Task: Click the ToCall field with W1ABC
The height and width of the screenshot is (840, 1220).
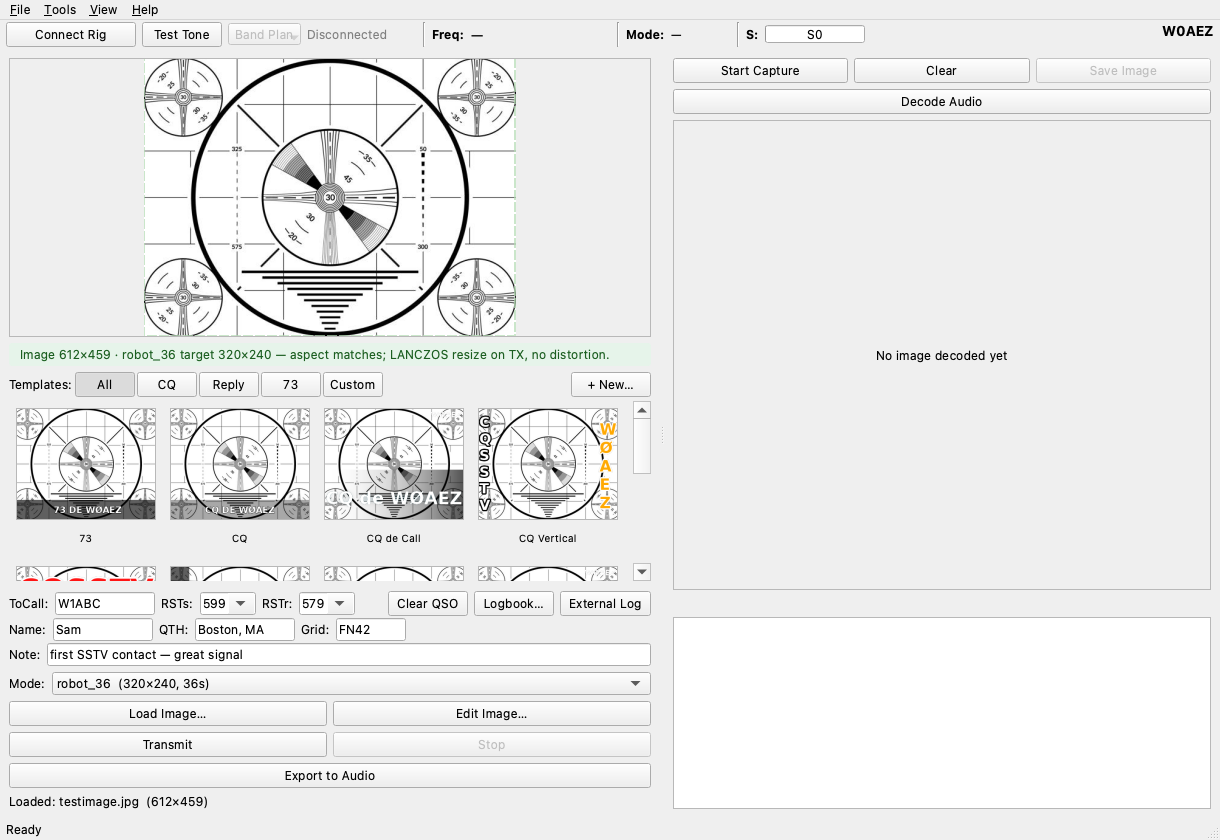Action: click(x=105, y=604)
